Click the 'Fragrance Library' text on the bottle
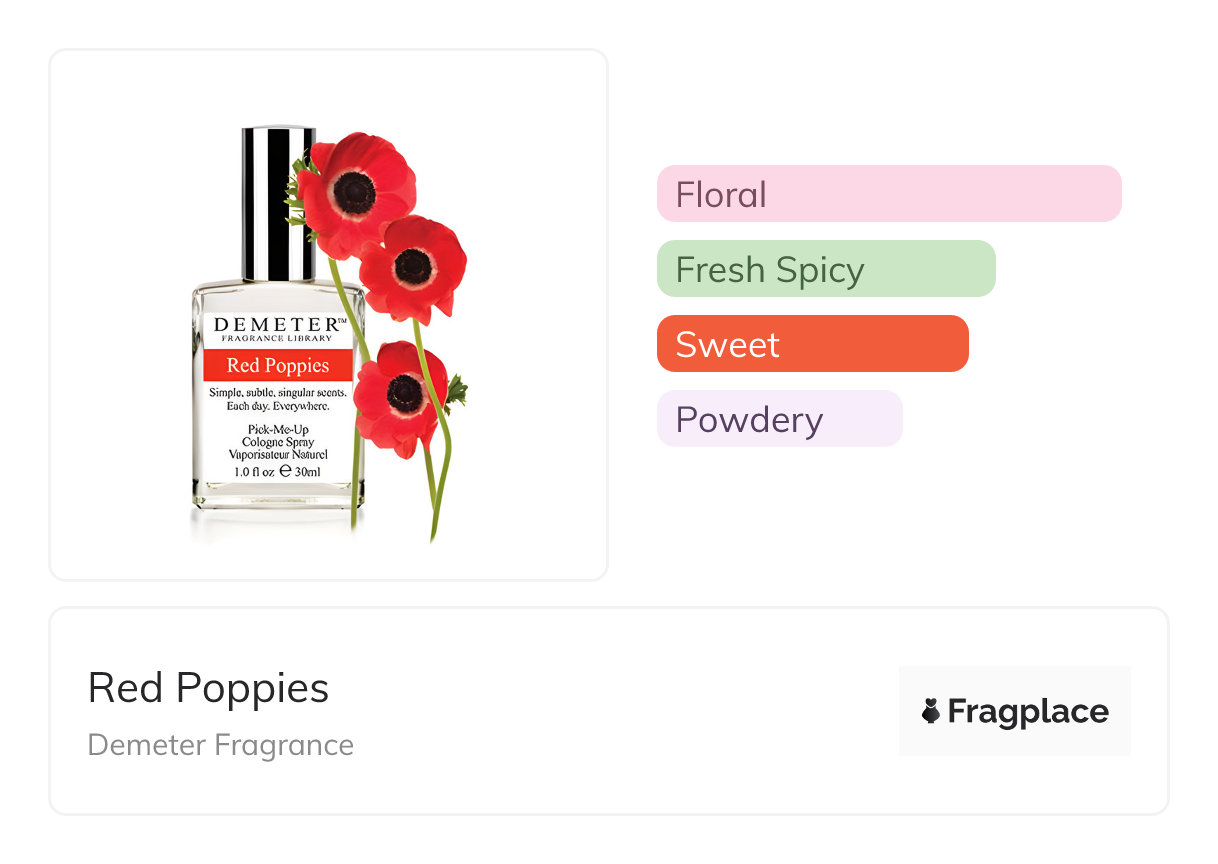This screenshot has height=864, width=1218. (279, 340)
